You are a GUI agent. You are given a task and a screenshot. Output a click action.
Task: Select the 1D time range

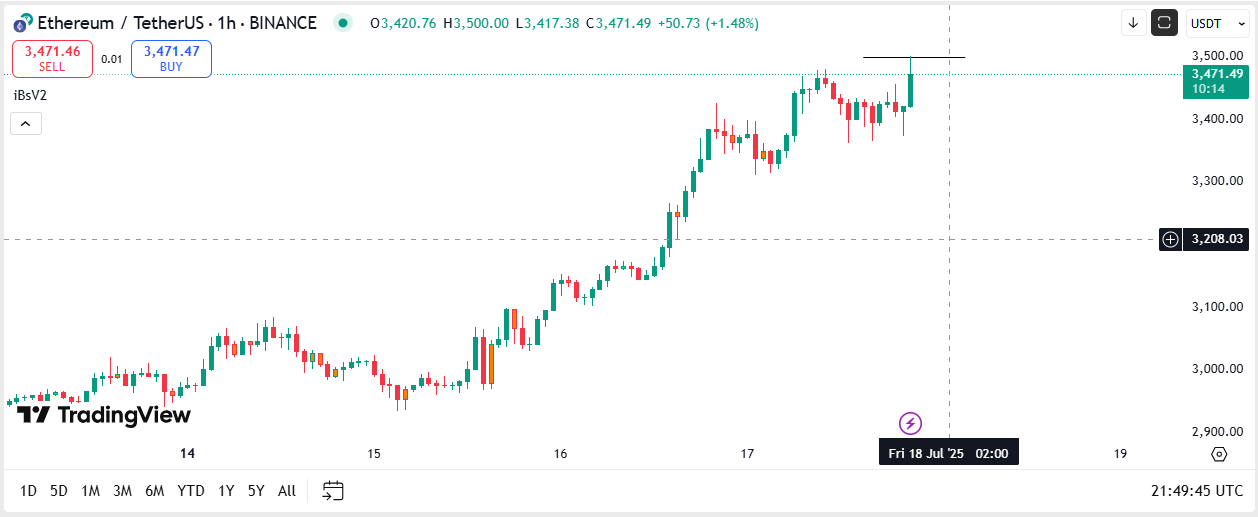[x=29, y=491]
